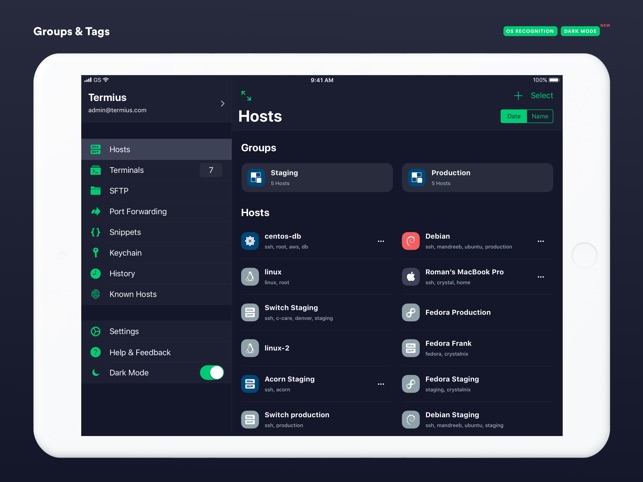Screen dimensions: 643x482
Task: Select the Debian Staging host name
Action: click(x=452, y=415)
